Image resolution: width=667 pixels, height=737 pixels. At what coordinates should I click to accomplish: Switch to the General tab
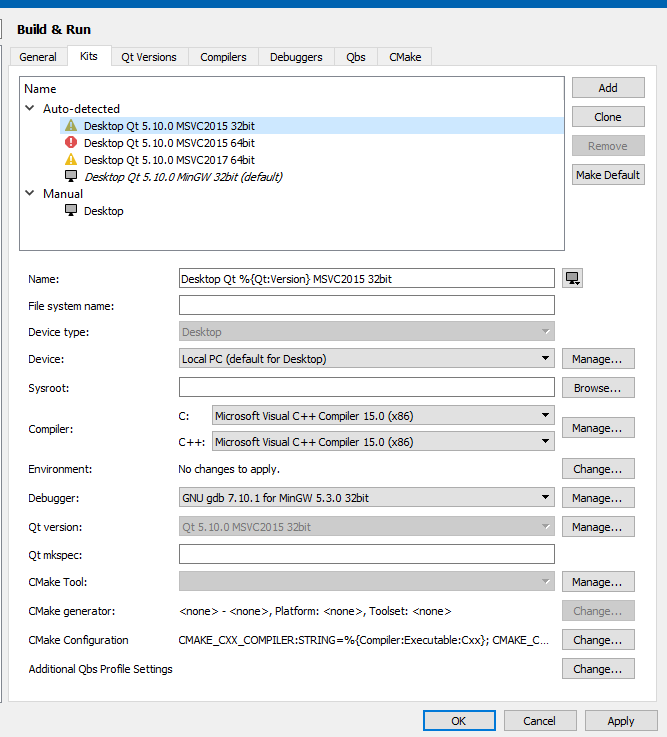pyautogui.click(x=38, y=57)
